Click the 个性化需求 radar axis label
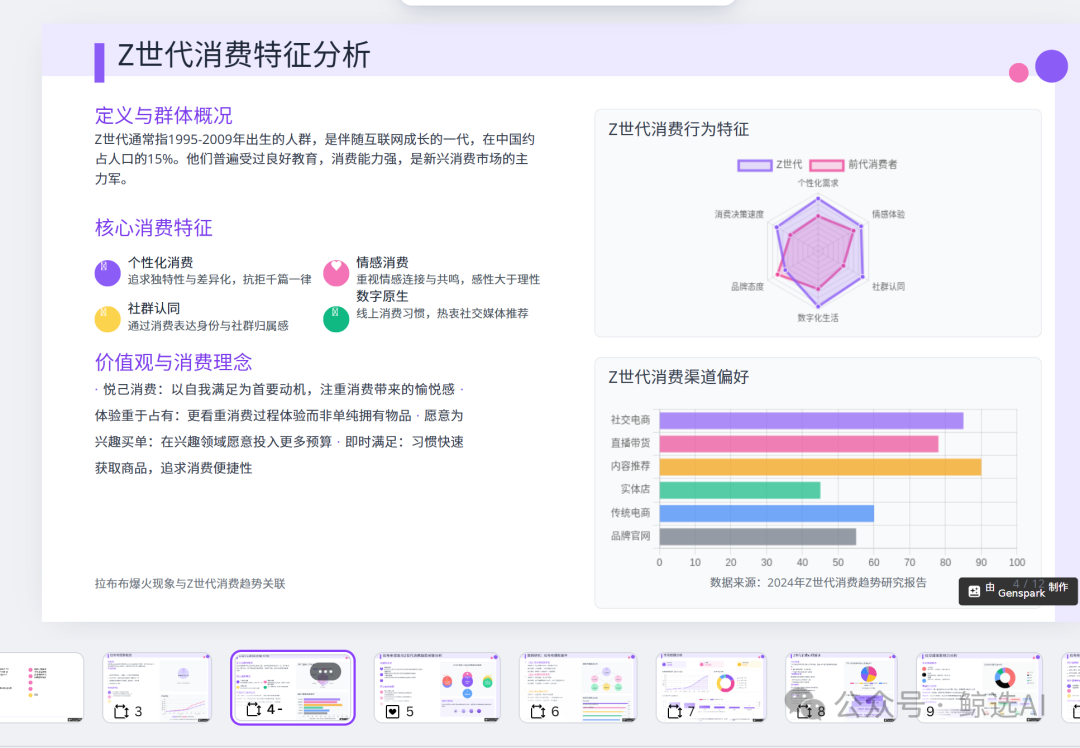The width and height of the screenshot is (1080, 748). [818, 183]
